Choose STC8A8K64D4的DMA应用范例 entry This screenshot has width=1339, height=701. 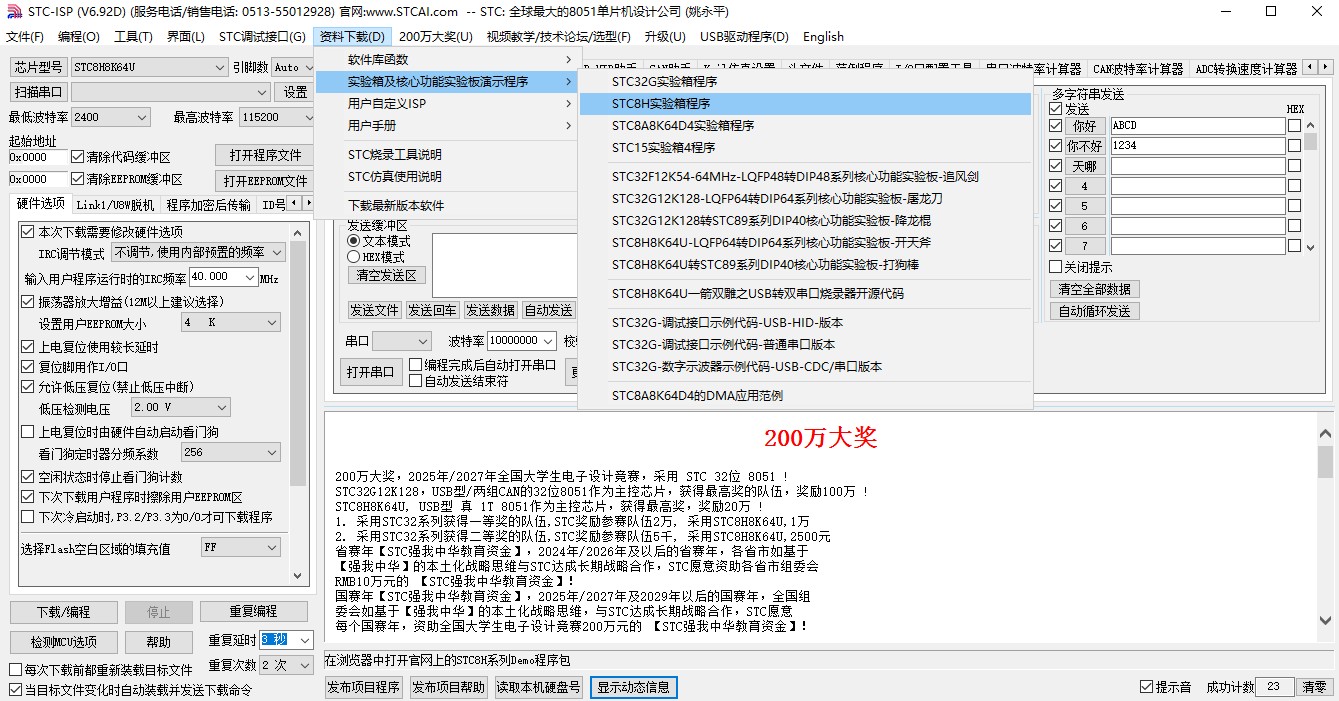point(805,395)
